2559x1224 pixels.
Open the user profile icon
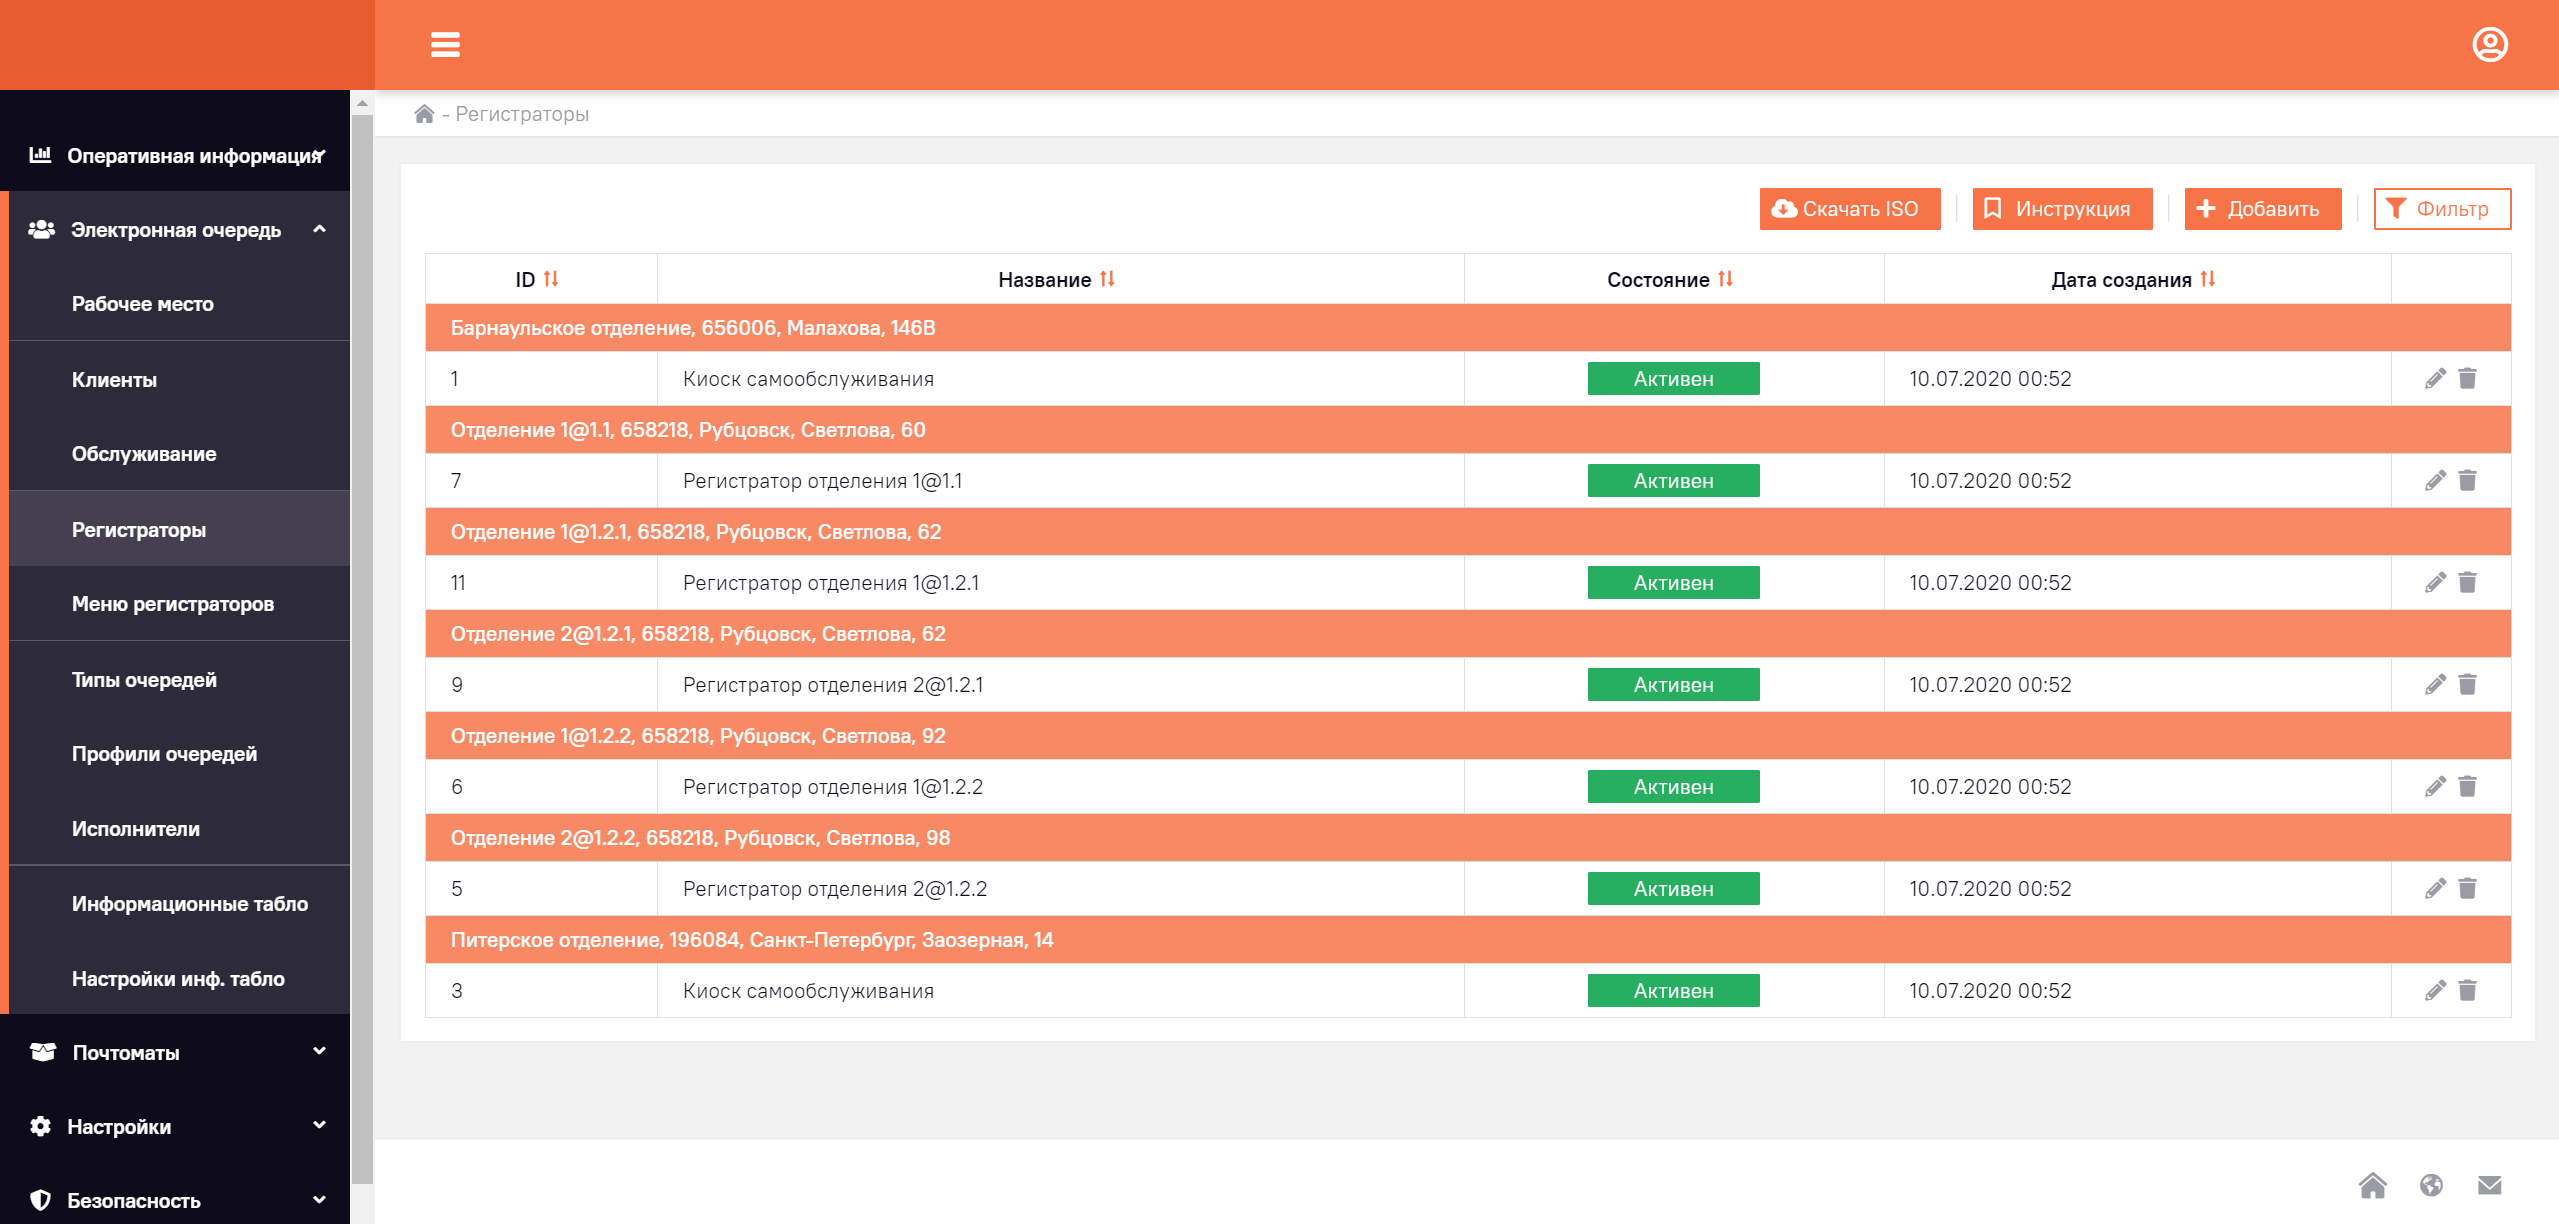tap(2489, 45)
